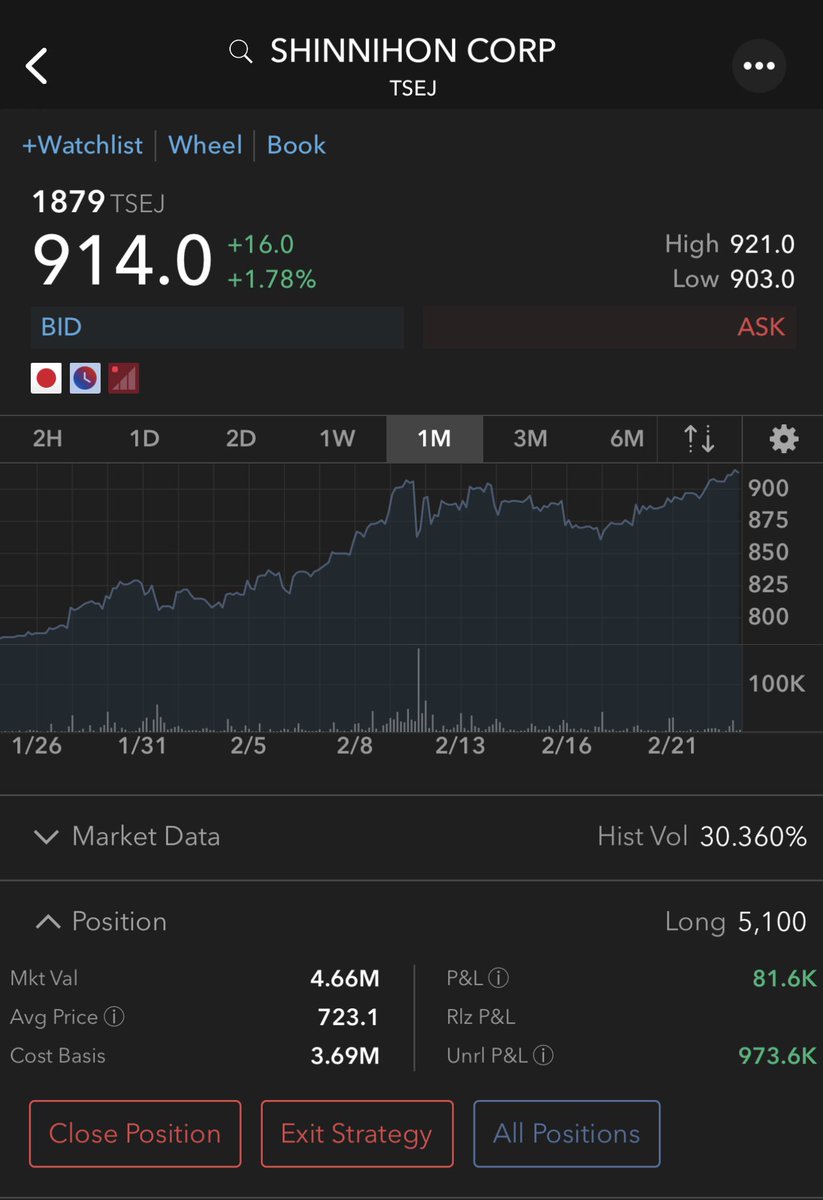Tap the Exit Strategy button
Image resolution: width=823 pixels, height=1200 pixels.
coord(357,1133)
